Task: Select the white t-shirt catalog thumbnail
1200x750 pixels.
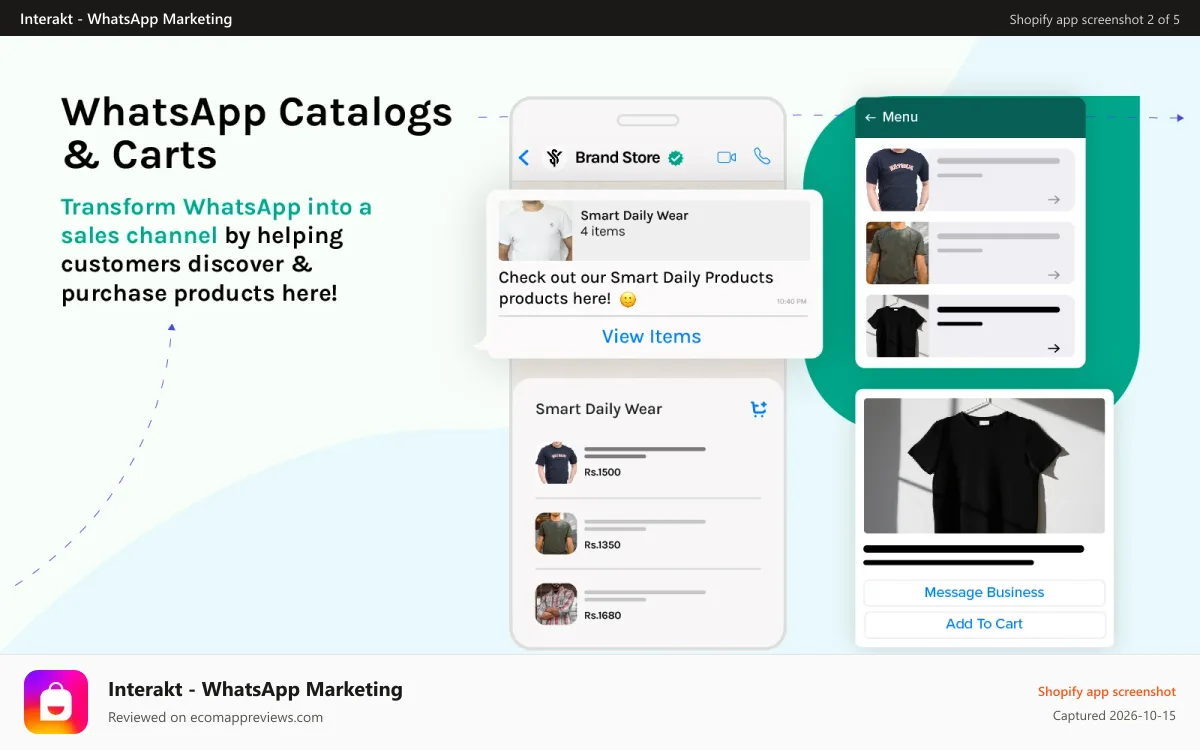Action: point(536,231)
